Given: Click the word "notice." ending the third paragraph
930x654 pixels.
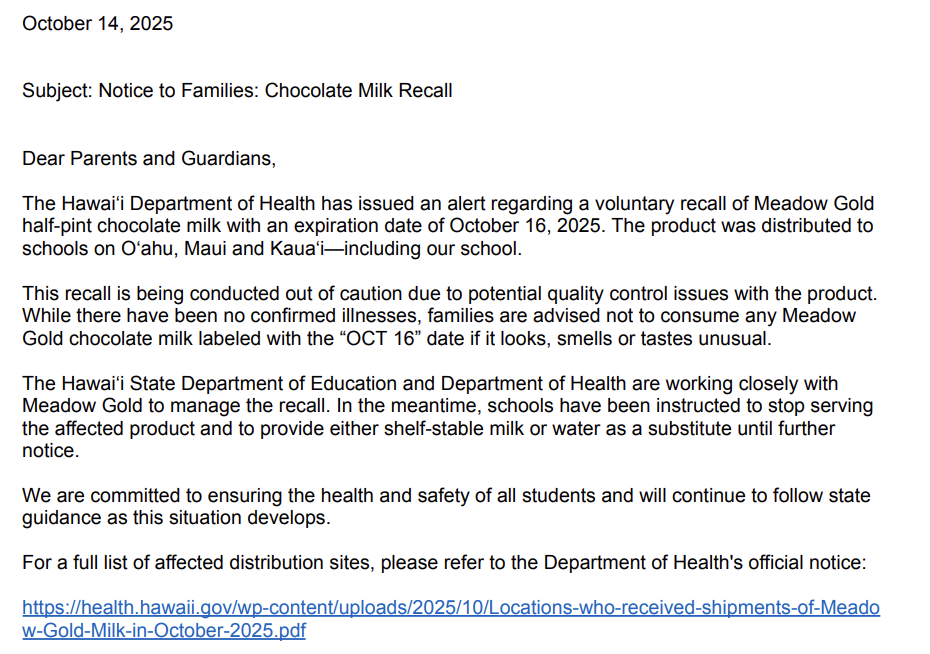Looking at the screenshot, I should 49,451.
